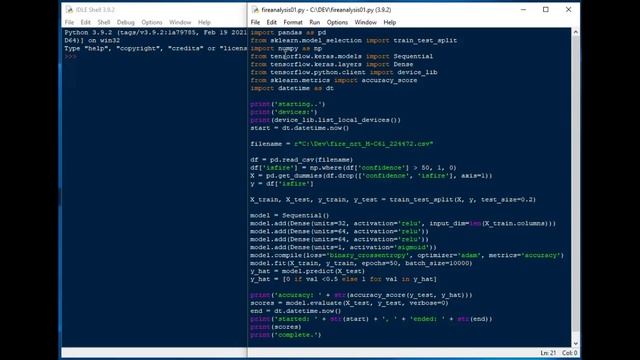Screen dimensions: 640x360
Task: Click the sigmoid Dense layer line
Action: [x=343, y=247]
